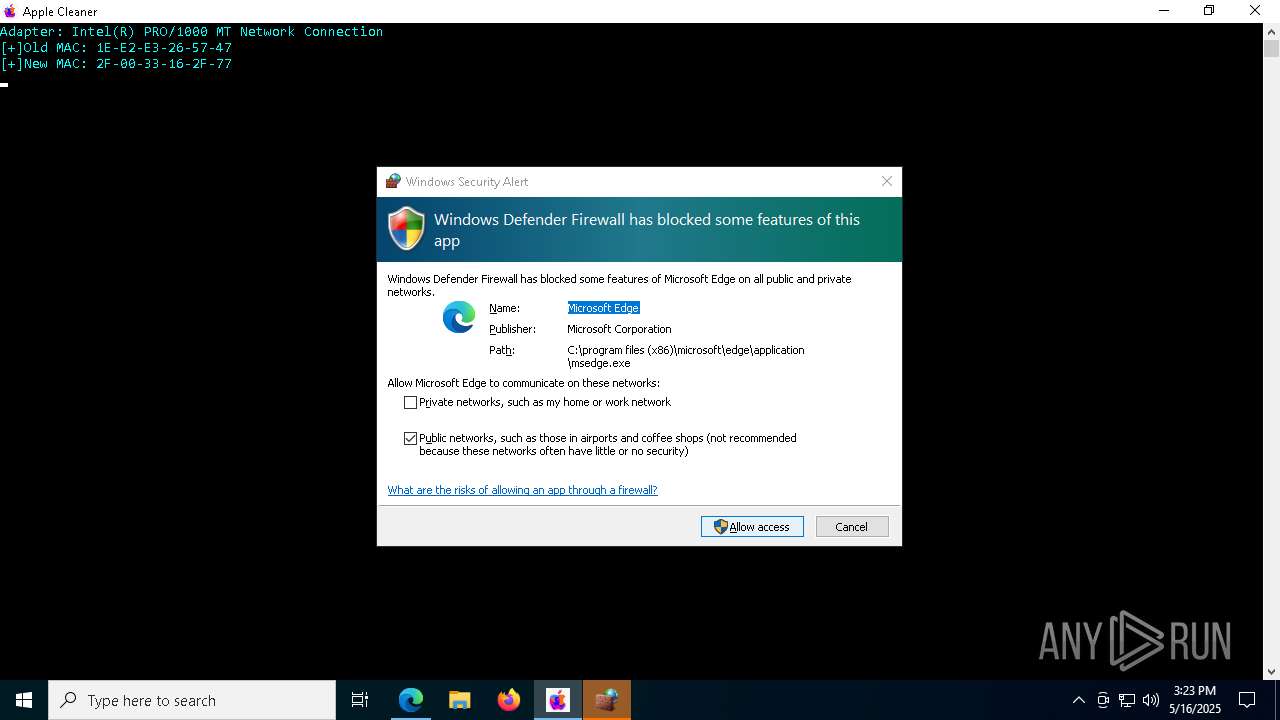1280x720 pixels.
Task: Open Microsoft Edge from the taskbar
Action: click(411, 700)
